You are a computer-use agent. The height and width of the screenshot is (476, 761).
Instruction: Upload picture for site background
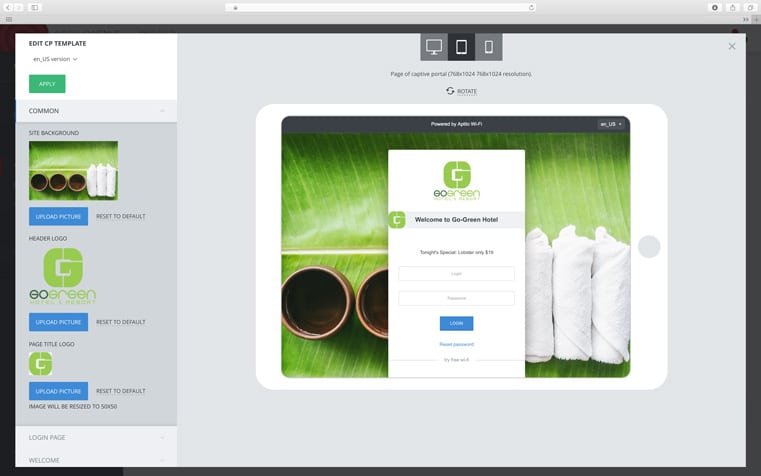pos(58,216)
